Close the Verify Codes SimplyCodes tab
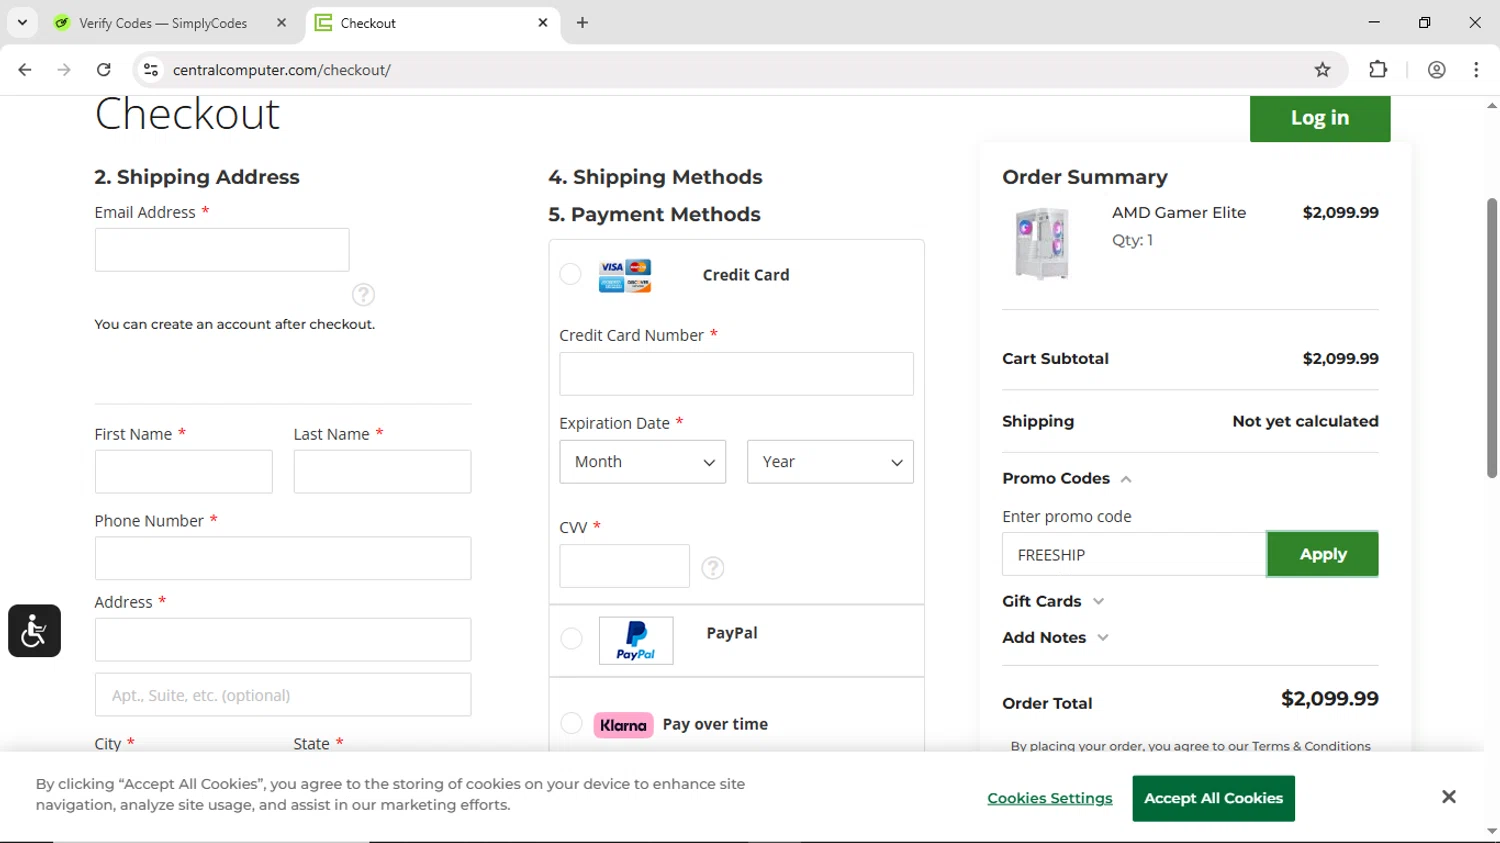The width and height of the screenshot is (1500, 843). (282, 22)
